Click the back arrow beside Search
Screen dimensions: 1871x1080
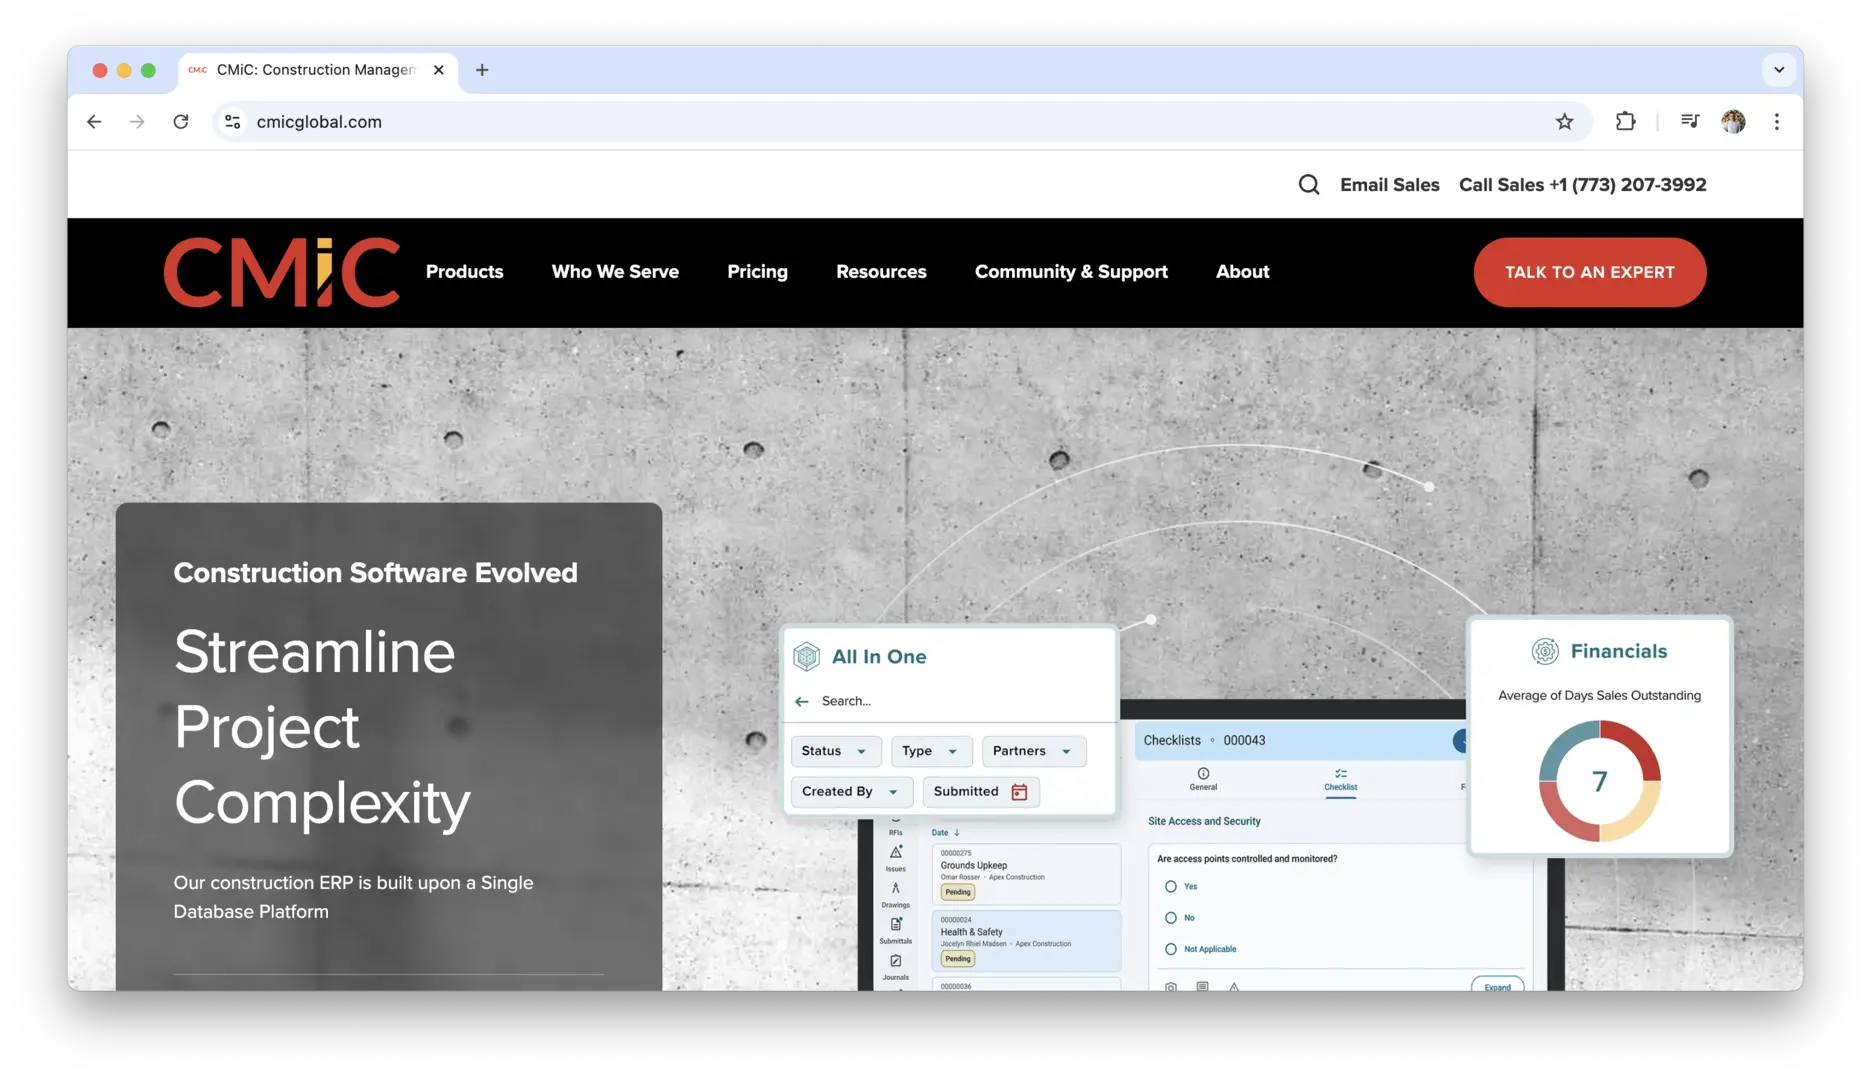[801, 702]
